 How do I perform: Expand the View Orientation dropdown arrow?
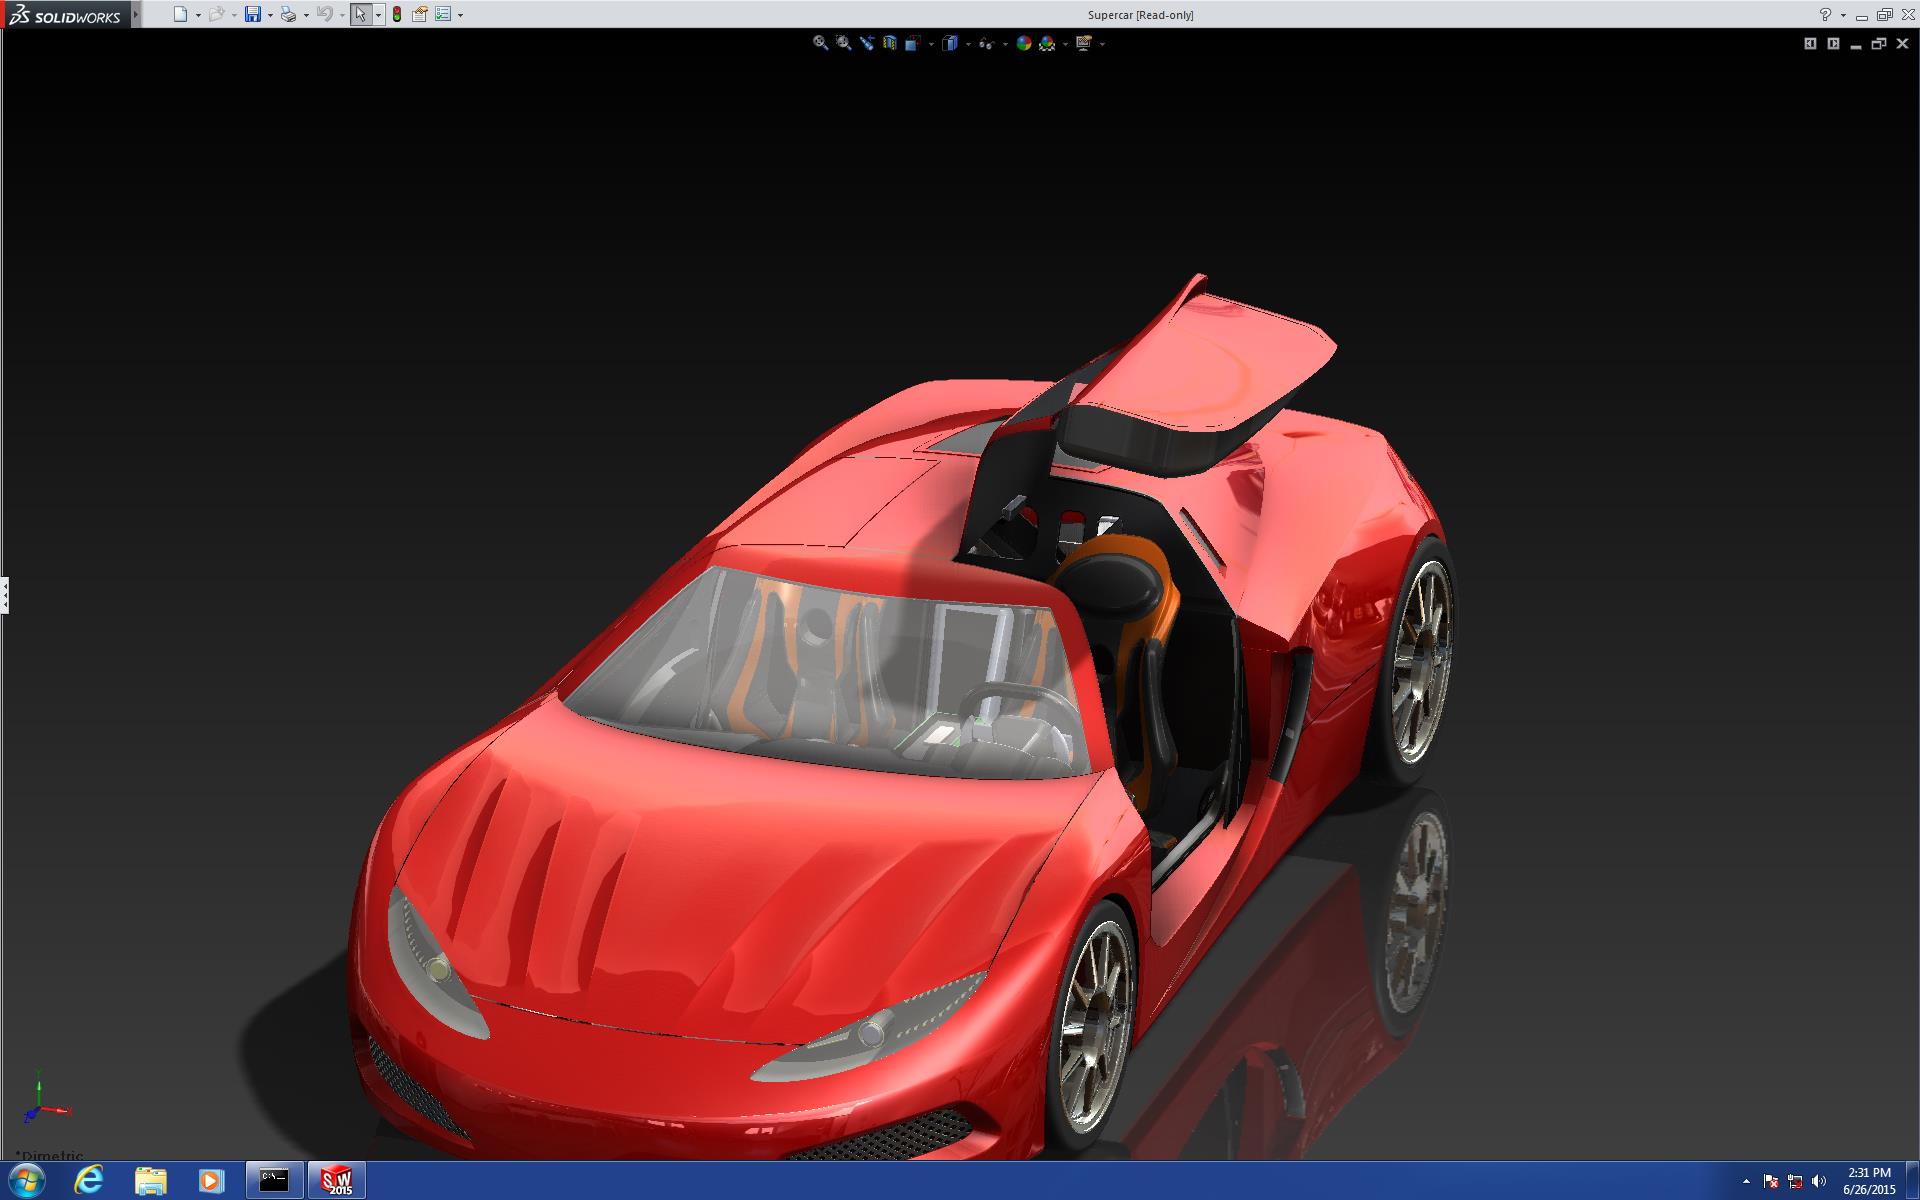(931, 44)
